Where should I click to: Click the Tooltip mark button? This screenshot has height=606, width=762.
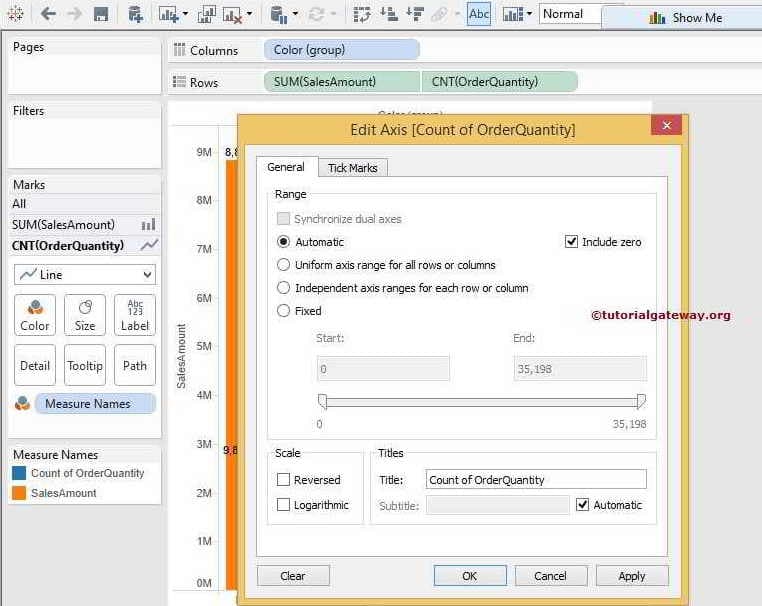[85, 365]
